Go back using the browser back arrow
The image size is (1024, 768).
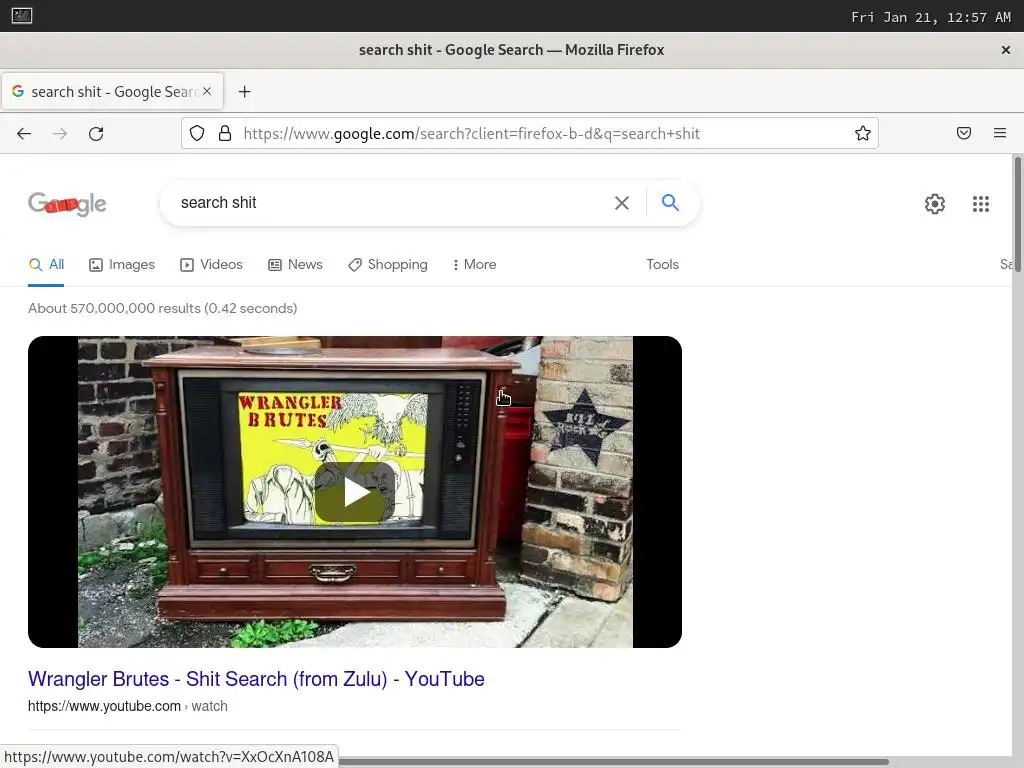[24, 134]
